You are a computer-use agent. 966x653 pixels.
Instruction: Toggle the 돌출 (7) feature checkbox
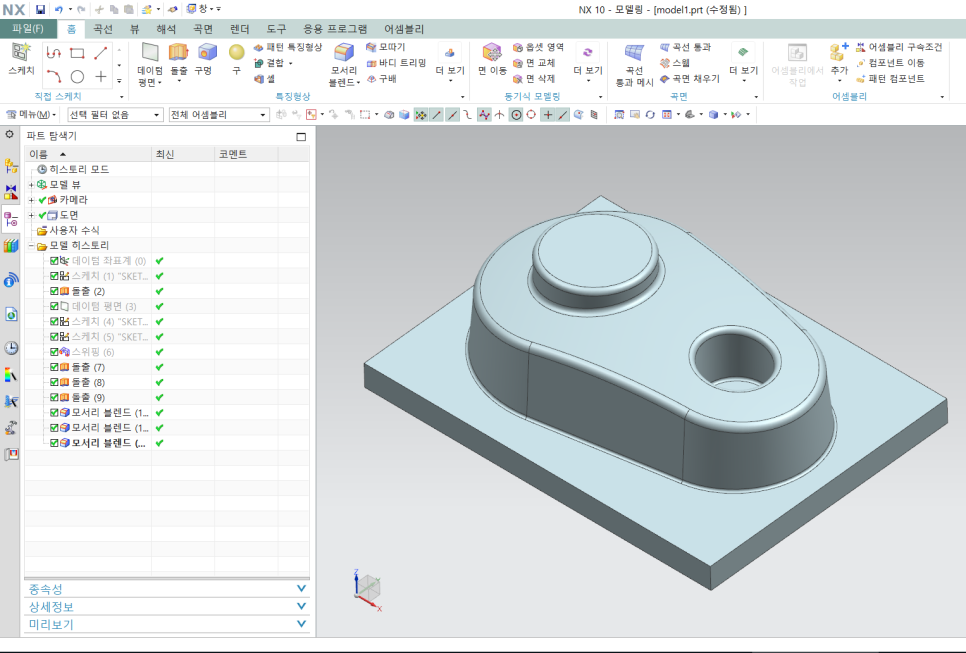click(54, 367)
